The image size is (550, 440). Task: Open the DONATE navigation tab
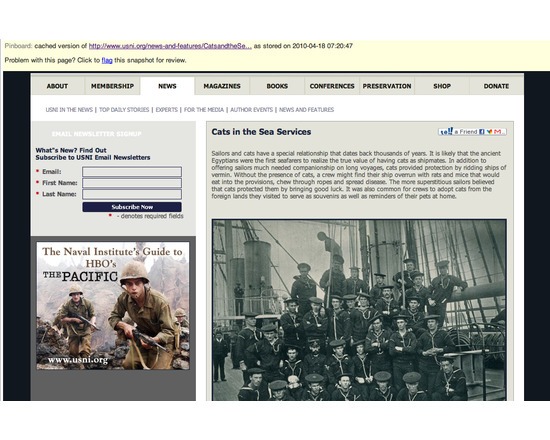click(496, 86)
